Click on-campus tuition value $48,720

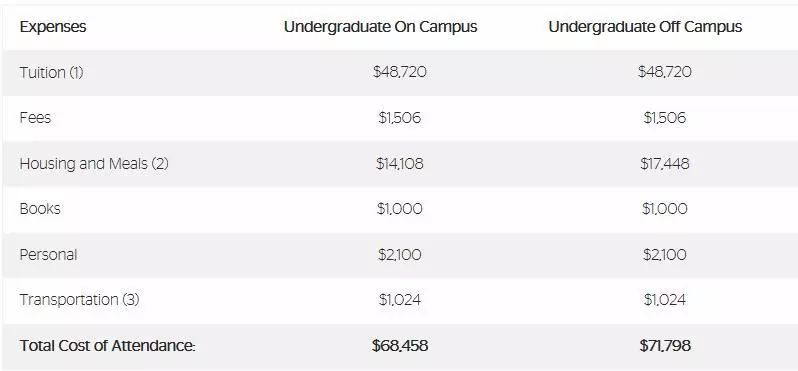click(400, 72)
